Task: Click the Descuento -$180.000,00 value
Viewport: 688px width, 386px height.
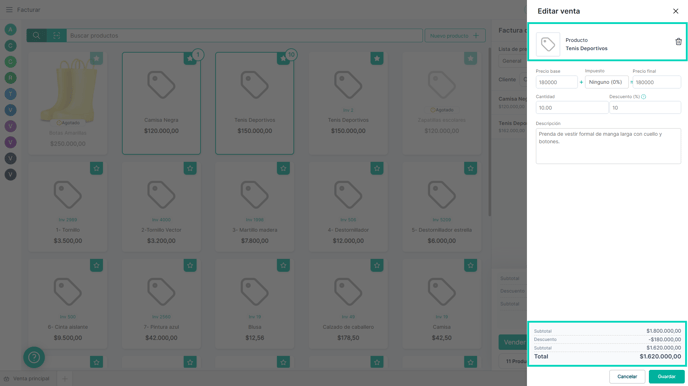Action: point(665,340)
